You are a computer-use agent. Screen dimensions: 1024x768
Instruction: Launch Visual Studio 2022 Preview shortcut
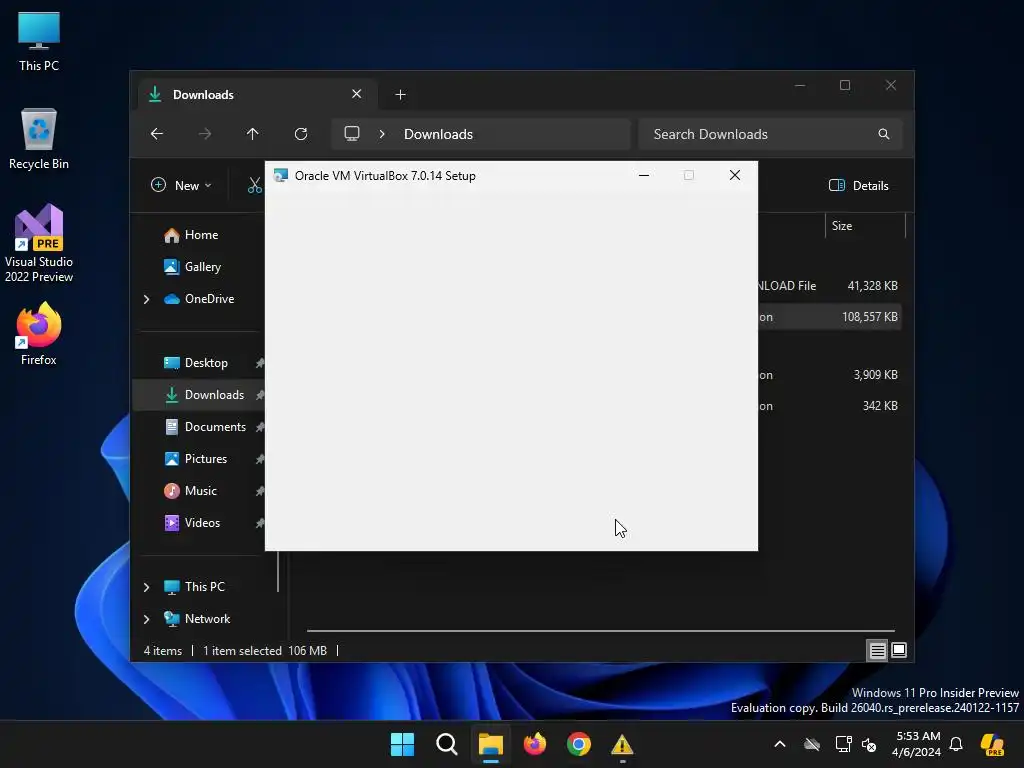pos(39,243)
